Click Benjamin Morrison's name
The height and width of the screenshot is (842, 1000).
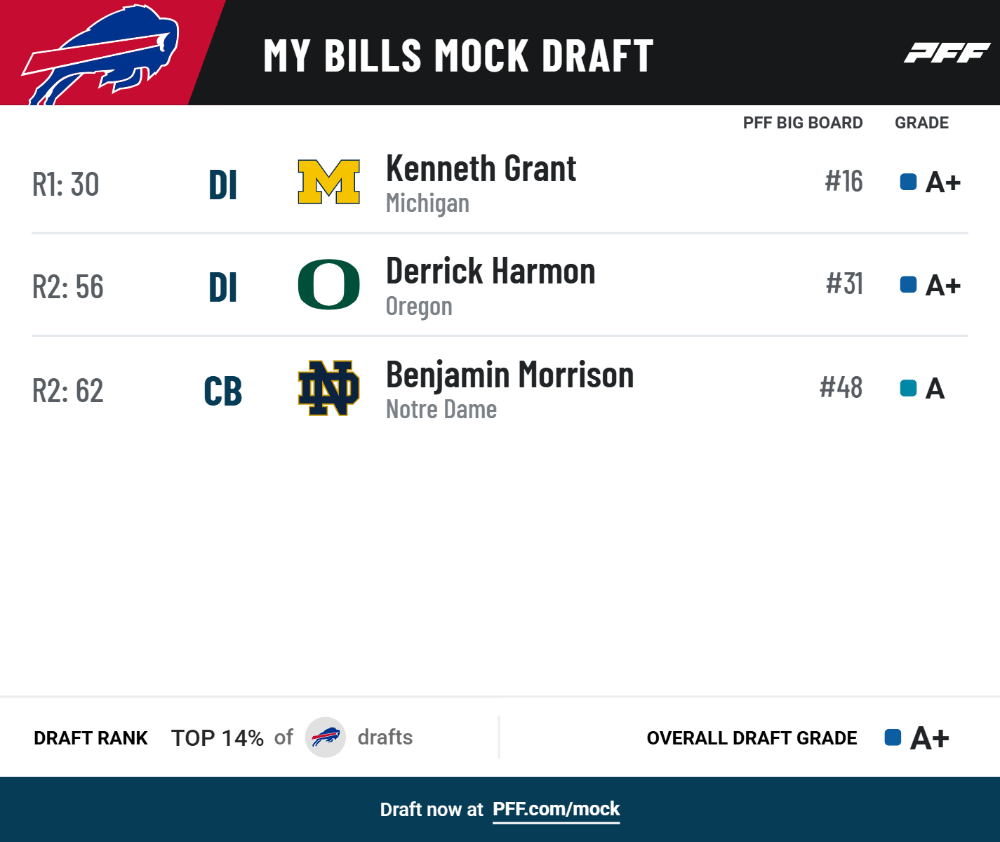click(510, 375)
